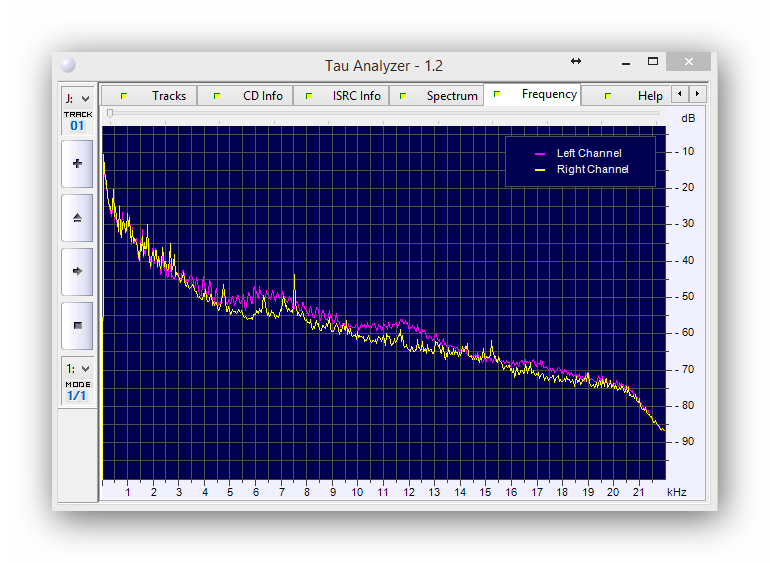The image size is (770, 563).
Task: Click the Tau Analyzer app icon in title bar
Action: point(68,65)
